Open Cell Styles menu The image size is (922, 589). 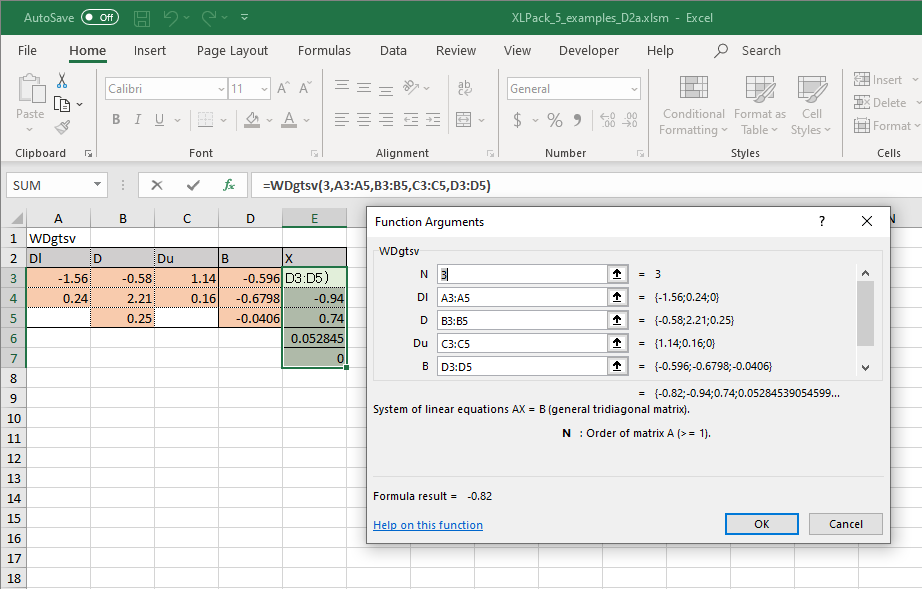[x=811, y=106]
